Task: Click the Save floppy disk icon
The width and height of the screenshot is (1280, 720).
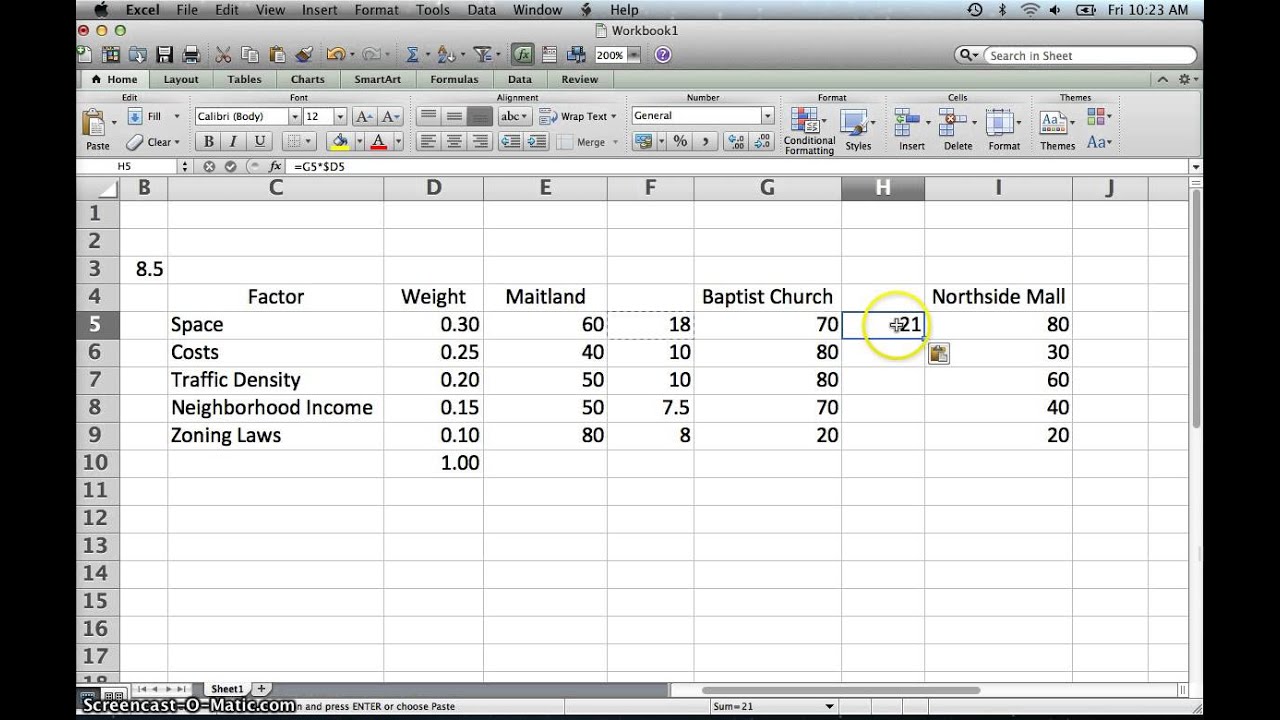Action: tap(164, 55)
